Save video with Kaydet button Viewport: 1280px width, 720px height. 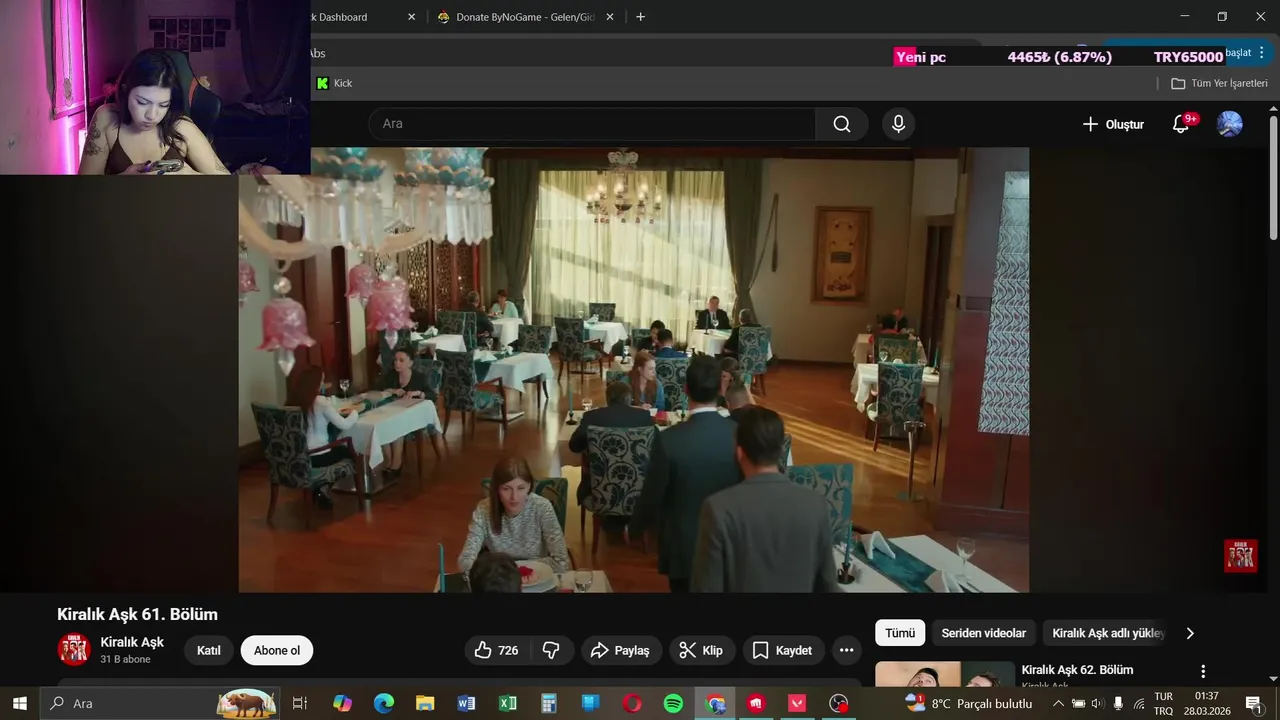783,650
